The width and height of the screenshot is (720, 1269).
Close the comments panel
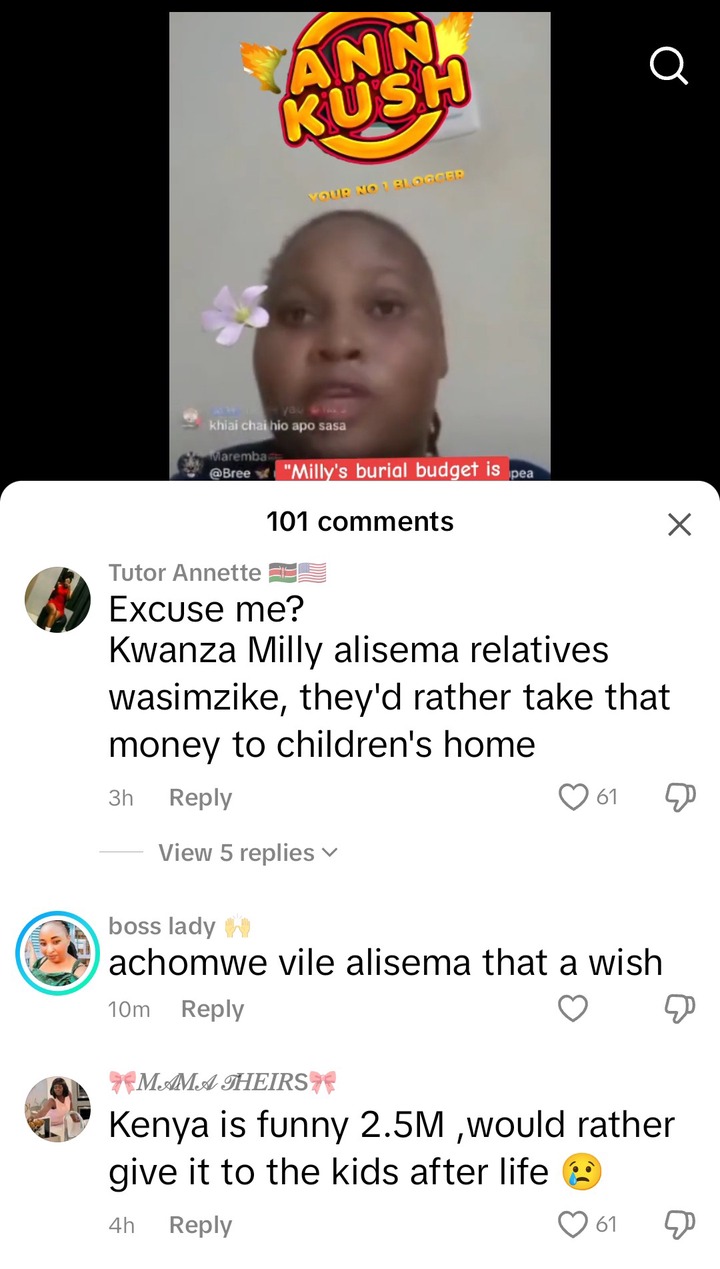click(679, 524)
